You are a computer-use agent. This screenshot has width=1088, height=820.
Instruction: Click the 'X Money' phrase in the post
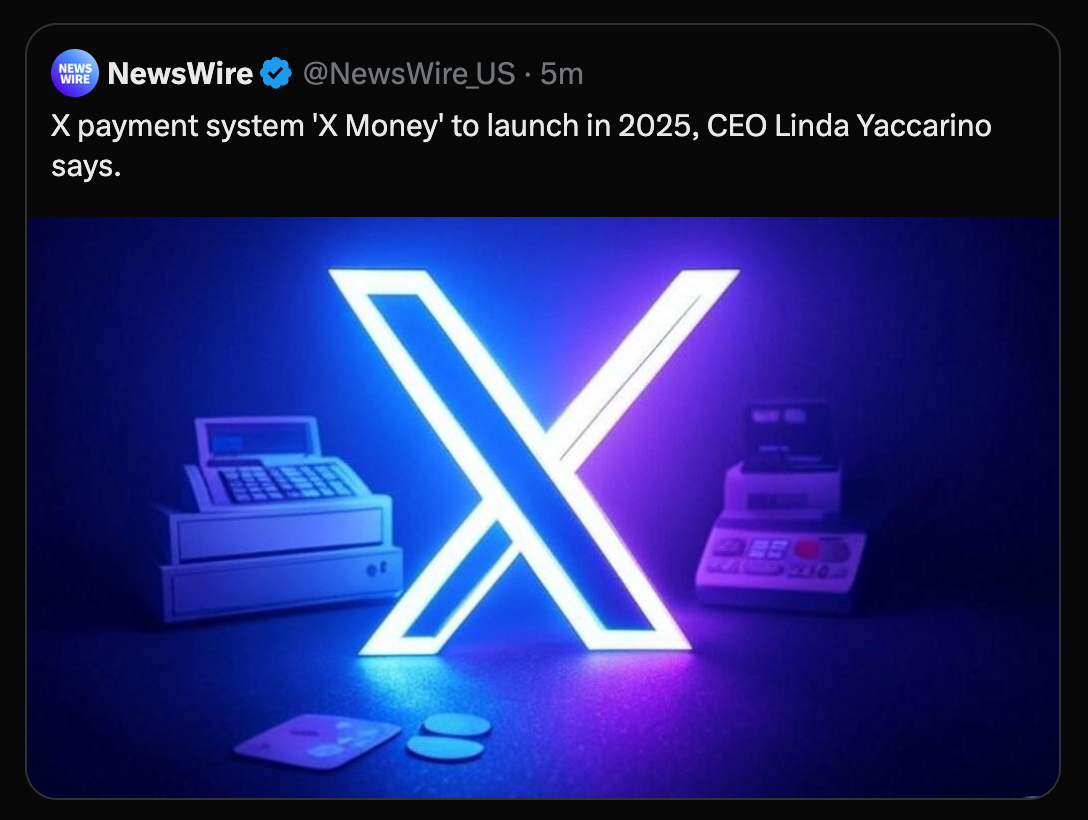coord(377,126)
